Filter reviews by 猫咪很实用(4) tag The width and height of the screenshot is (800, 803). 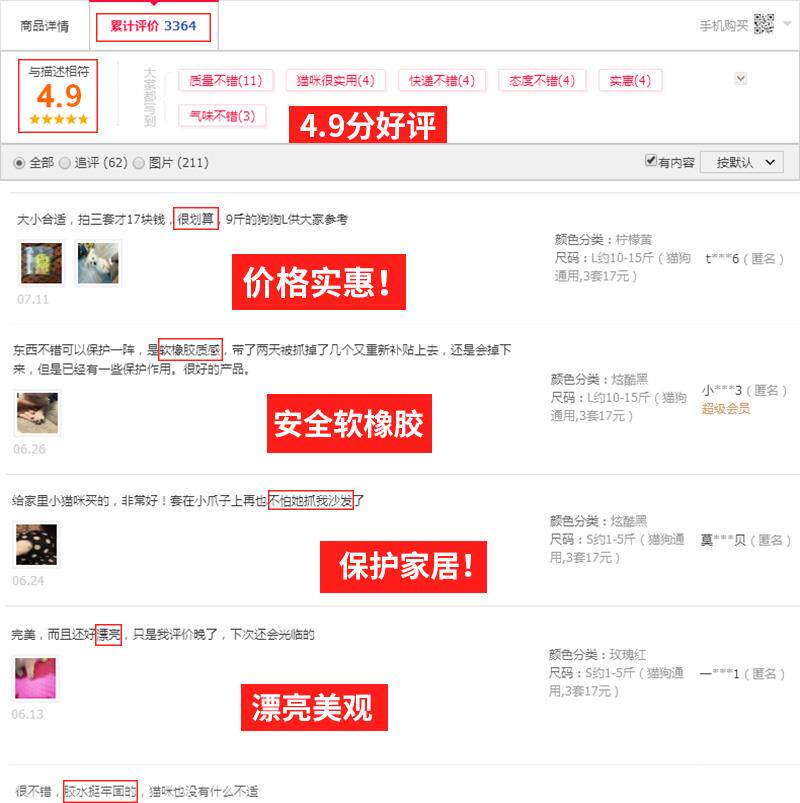(335, 80)
